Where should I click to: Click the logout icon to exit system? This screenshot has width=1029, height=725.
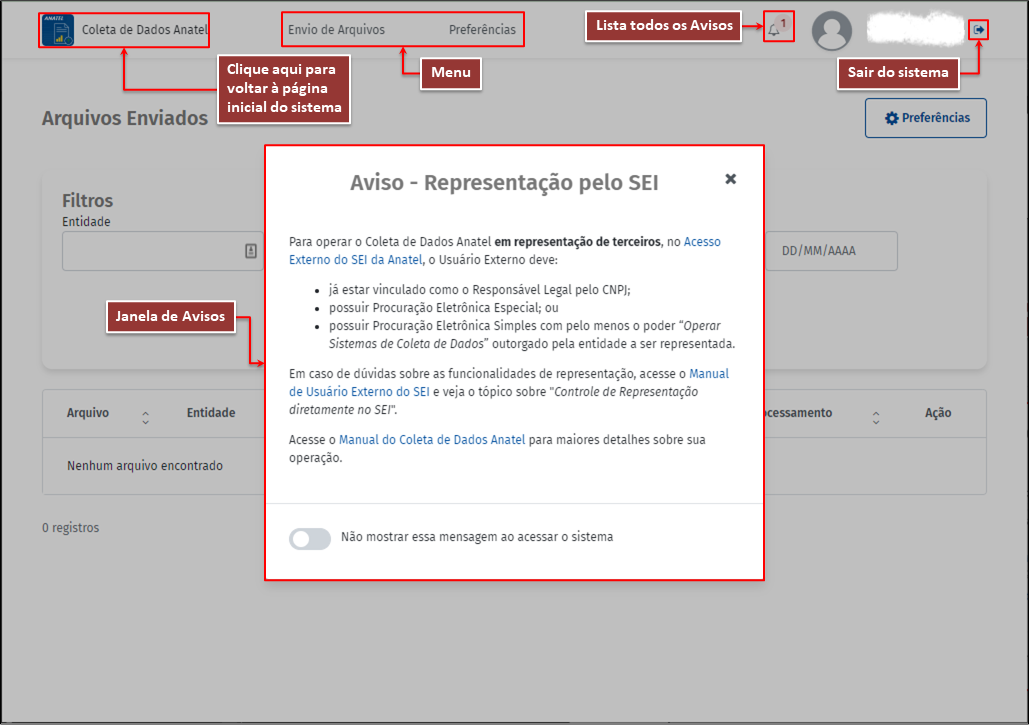[979, 30]
